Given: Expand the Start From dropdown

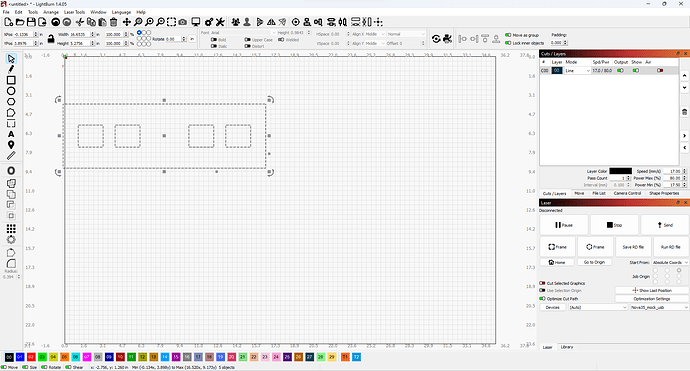Looking at the screenshot, I should (670, 262).
